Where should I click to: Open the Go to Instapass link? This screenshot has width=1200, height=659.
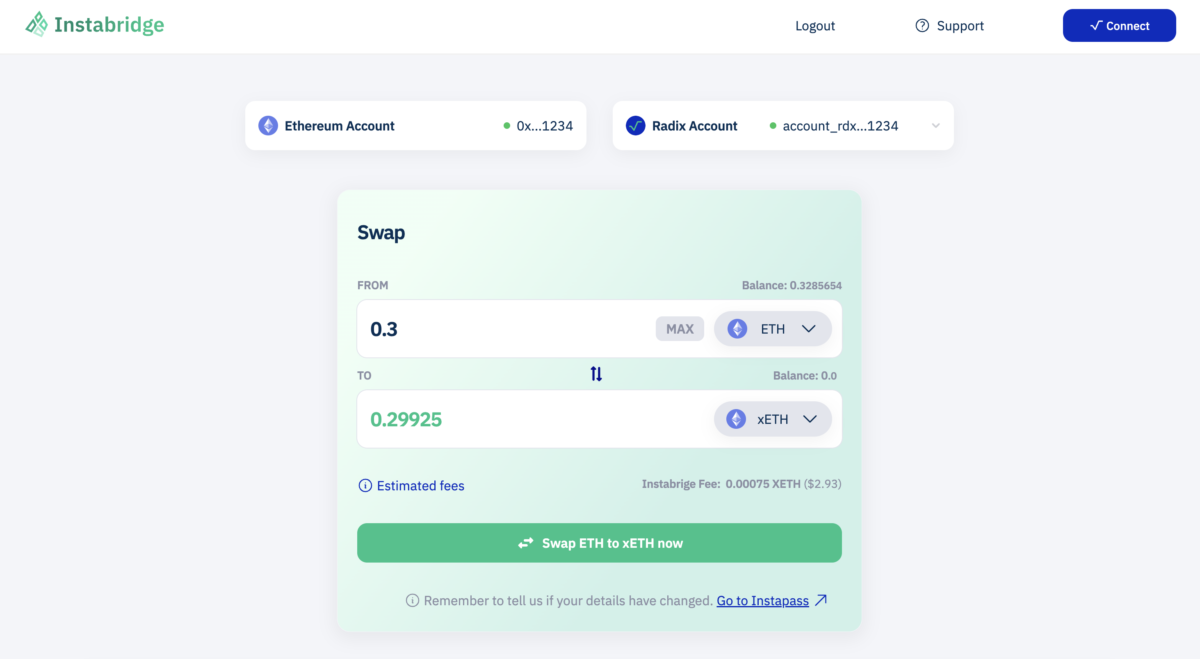tap(763, 601)
